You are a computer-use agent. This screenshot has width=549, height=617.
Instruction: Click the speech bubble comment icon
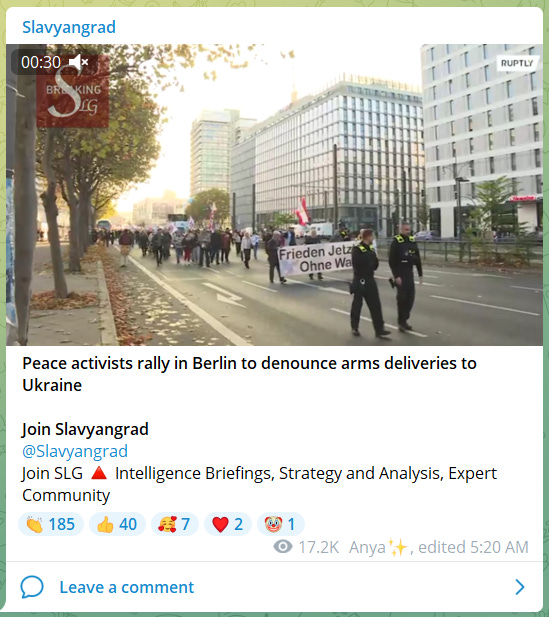pos(32,587)
